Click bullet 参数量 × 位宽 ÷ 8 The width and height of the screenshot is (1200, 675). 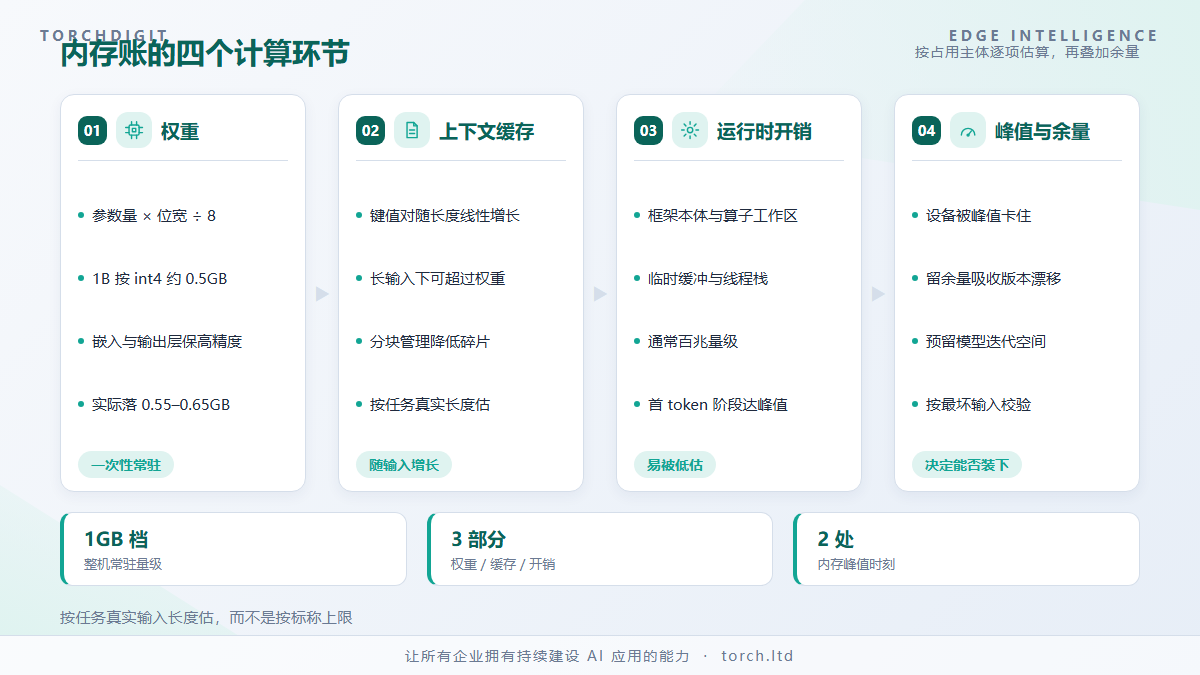(x=154, y=216)
